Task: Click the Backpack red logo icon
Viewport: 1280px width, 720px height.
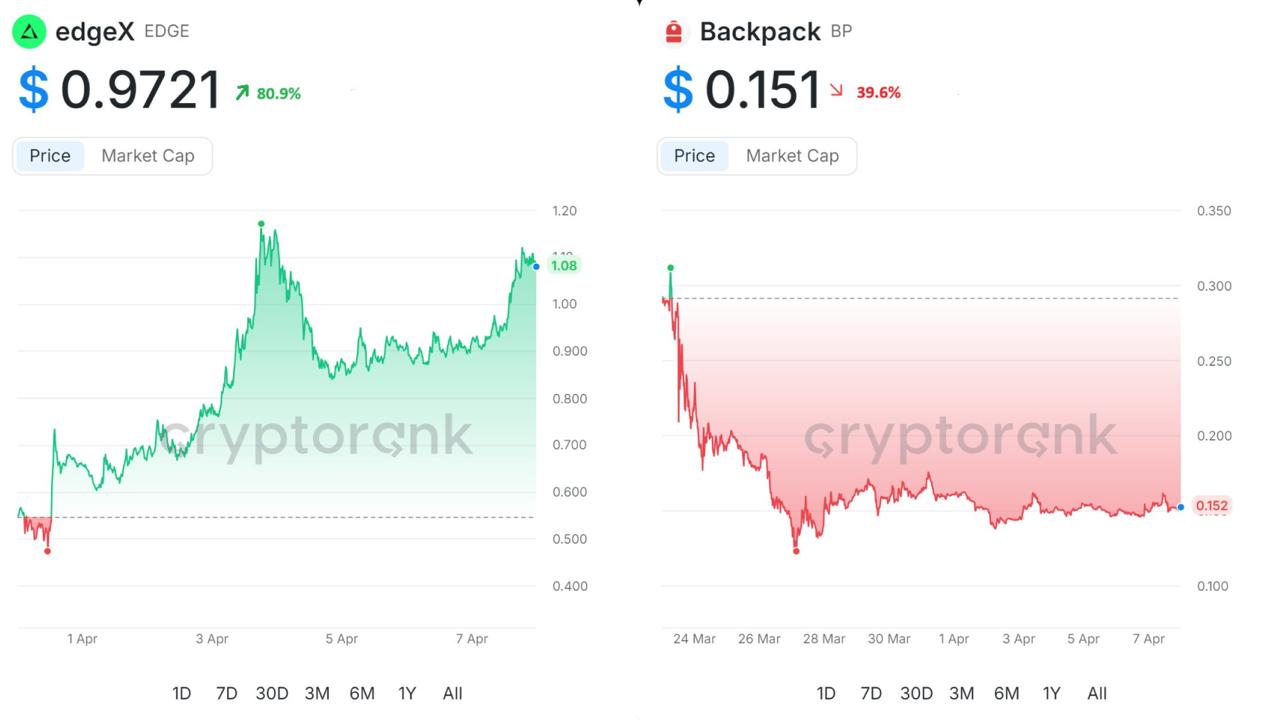Action: (x=673, y=33)
